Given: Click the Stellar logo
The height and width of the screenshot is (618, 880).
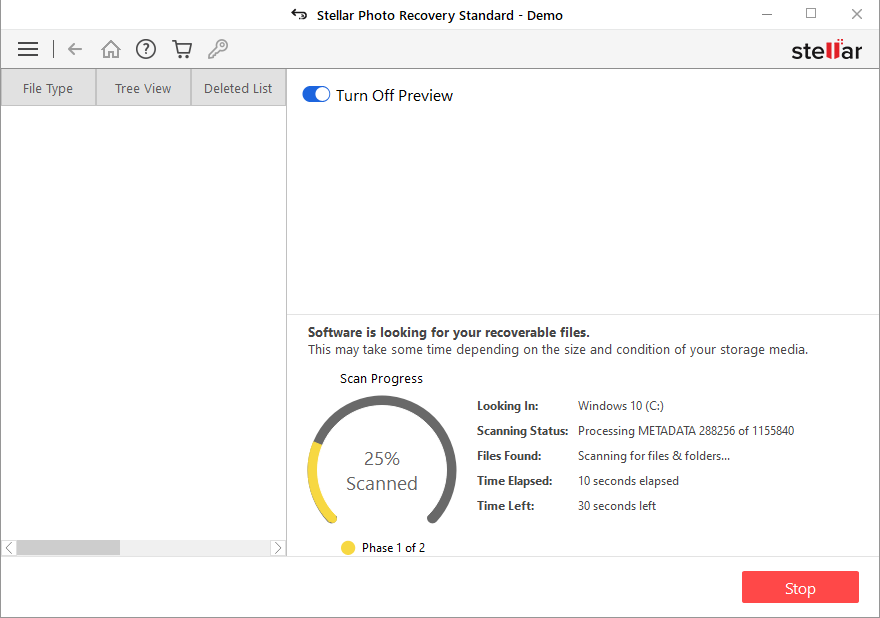Looking at the screenshot, I should click(826, 51).
